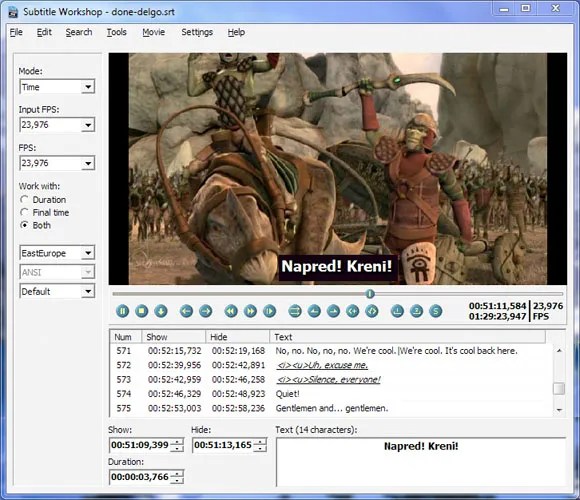Decrease Show time with down spinner
580x500 pixels.
click(177, 448)
